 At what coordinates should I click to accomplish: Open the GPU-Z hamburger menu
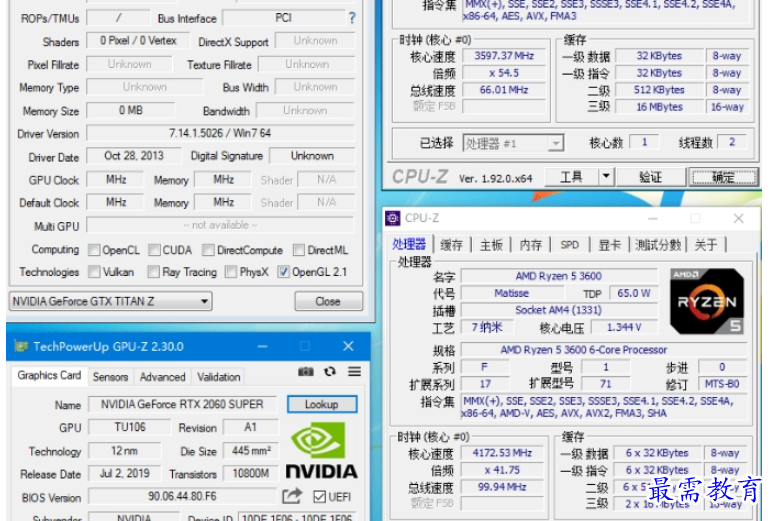click(x=355, y=372)
